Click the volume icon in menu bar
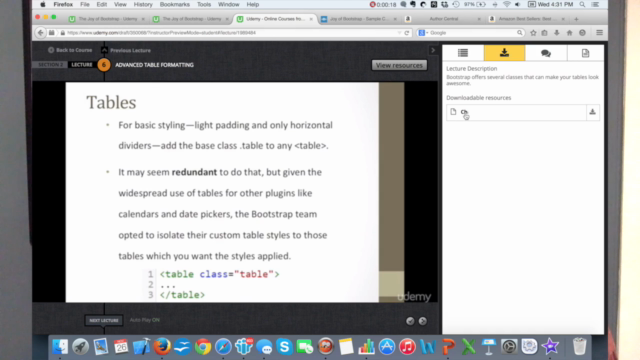Screen dimensions: 640x360 pyautogui.click(x=518, y=4)
